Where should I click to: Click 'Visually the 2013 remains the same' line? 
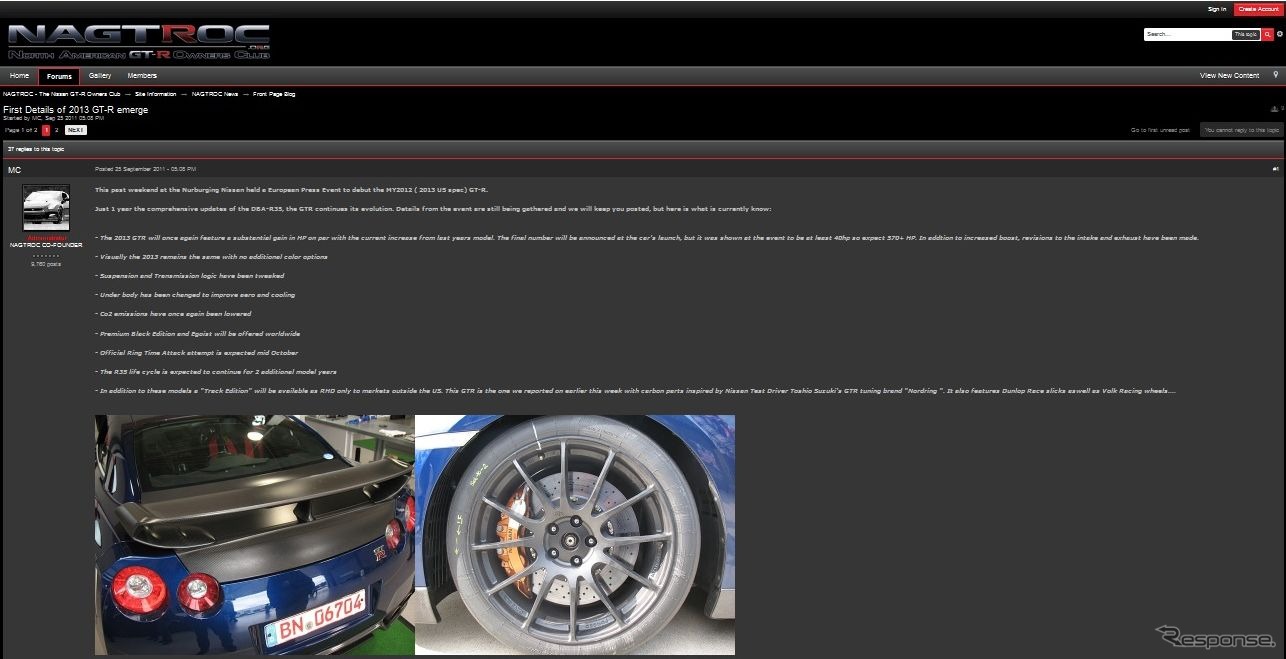pyautogui.click(x=211, y=257)
